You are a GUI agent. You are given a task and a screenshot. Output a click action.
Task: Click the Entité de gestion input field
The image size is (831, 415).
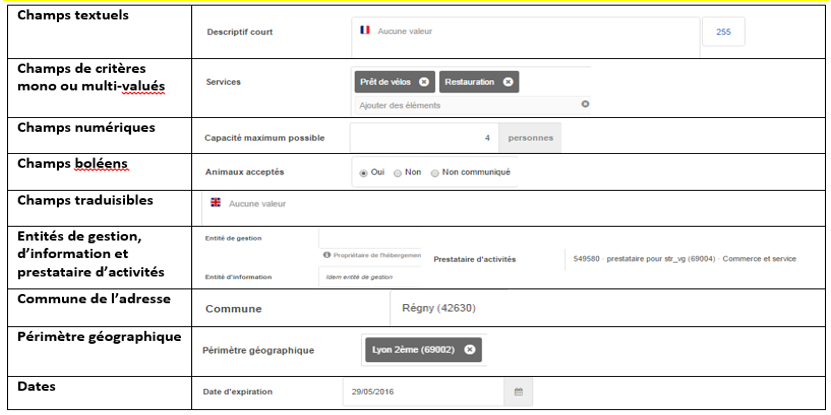370,239
